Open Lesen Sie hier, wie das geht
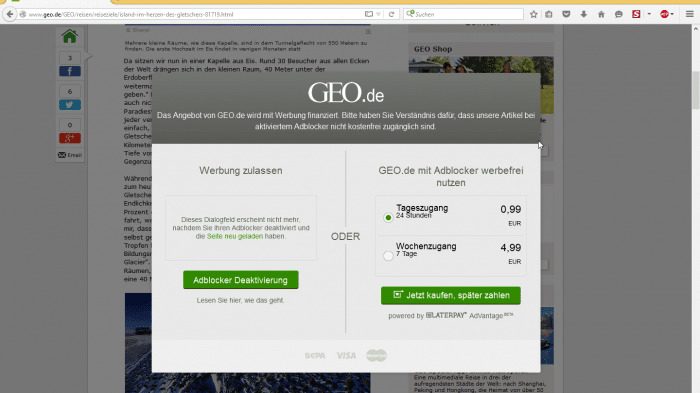Viewport: 700px width, 393px height. point(240,300)
